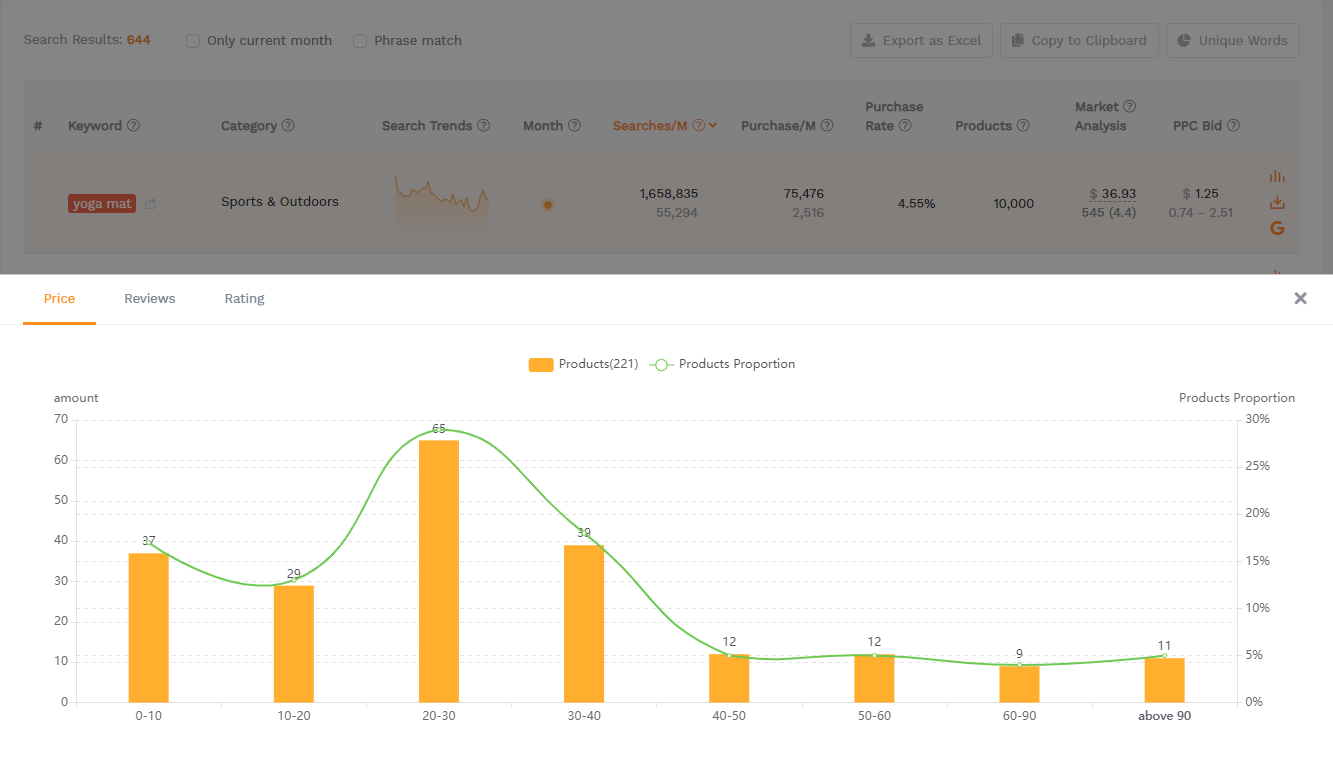Click the Unique Words button

[1232, 41]
